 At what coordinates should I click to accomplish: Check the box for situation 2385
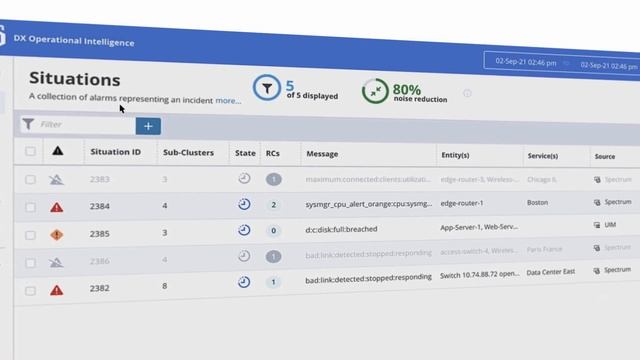click(30, 235)
